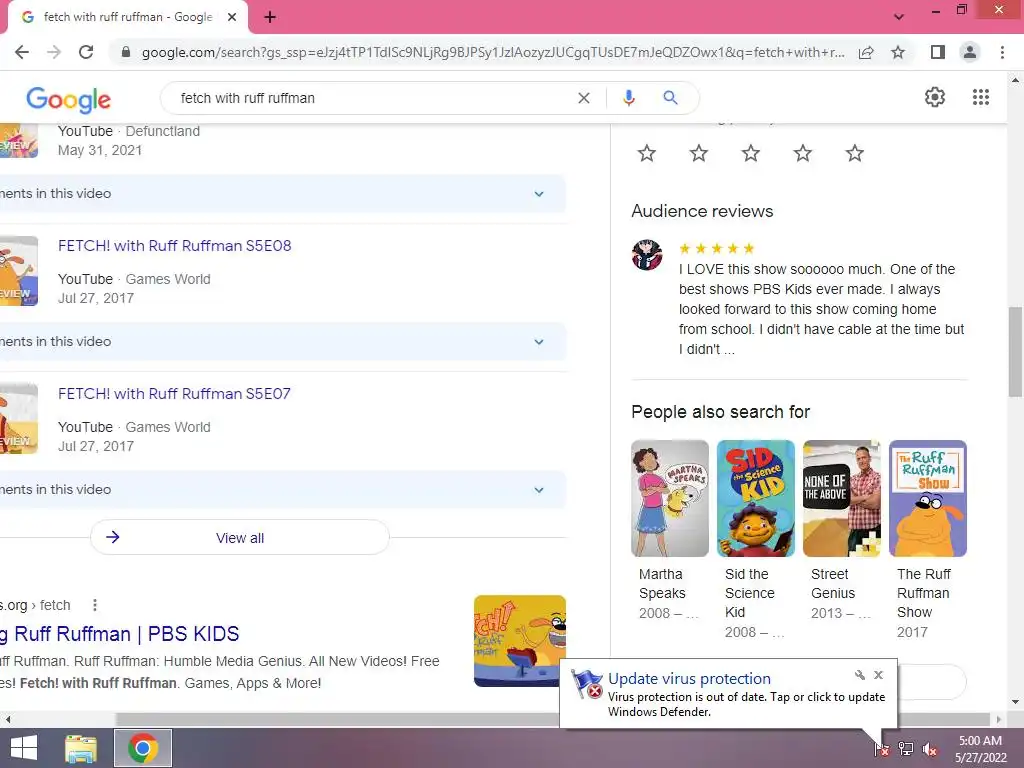Clear the search box text
This screenshot has height=768, width=1024.
tap(584, 98)
